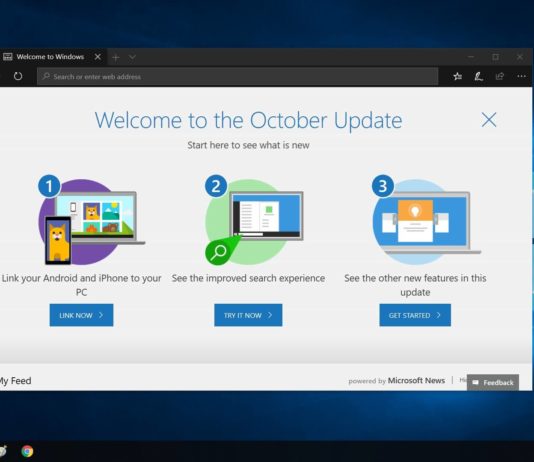This screenshot has width=534, height=462.
Task: Open a new tab with the plus icon
Action: (116, 58)
